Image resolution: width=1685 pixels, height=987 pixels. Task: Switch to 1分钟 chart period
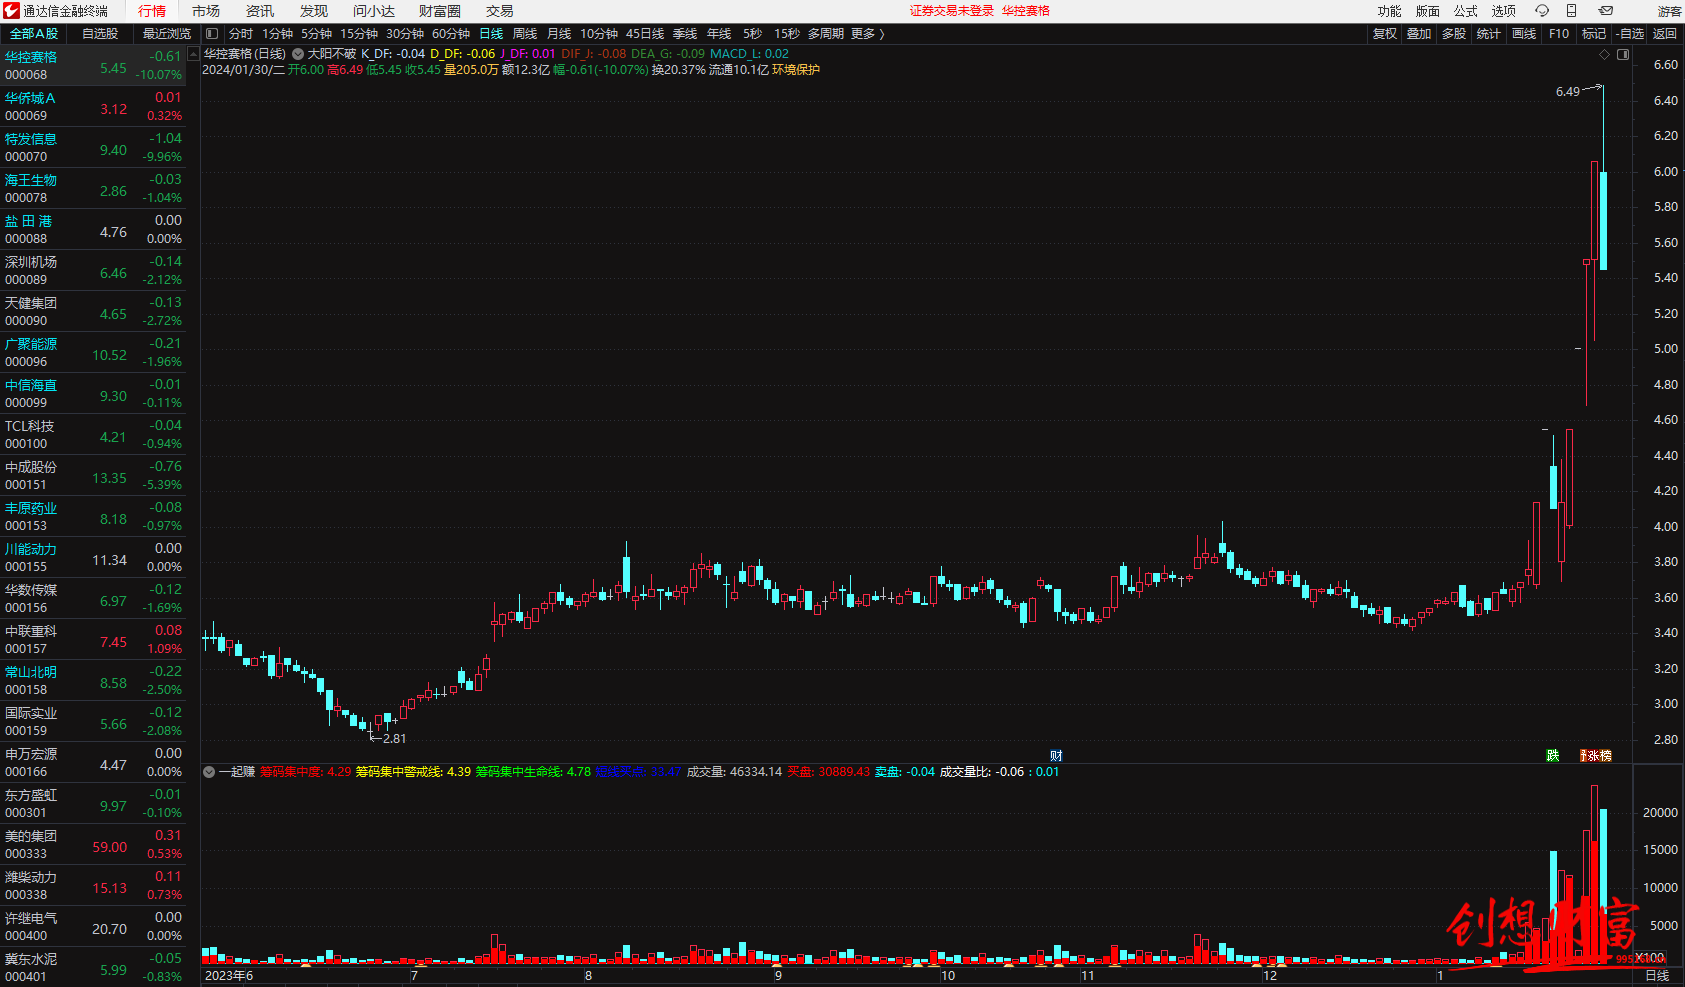click(278, 34)
